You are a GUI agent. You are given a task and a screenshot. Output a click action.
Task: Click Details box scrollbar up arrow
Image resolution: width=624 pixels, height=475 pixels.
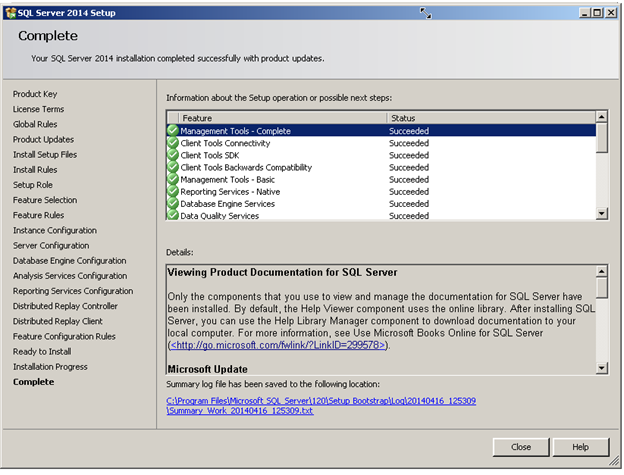pyautogui.click(x=601, y=271)
